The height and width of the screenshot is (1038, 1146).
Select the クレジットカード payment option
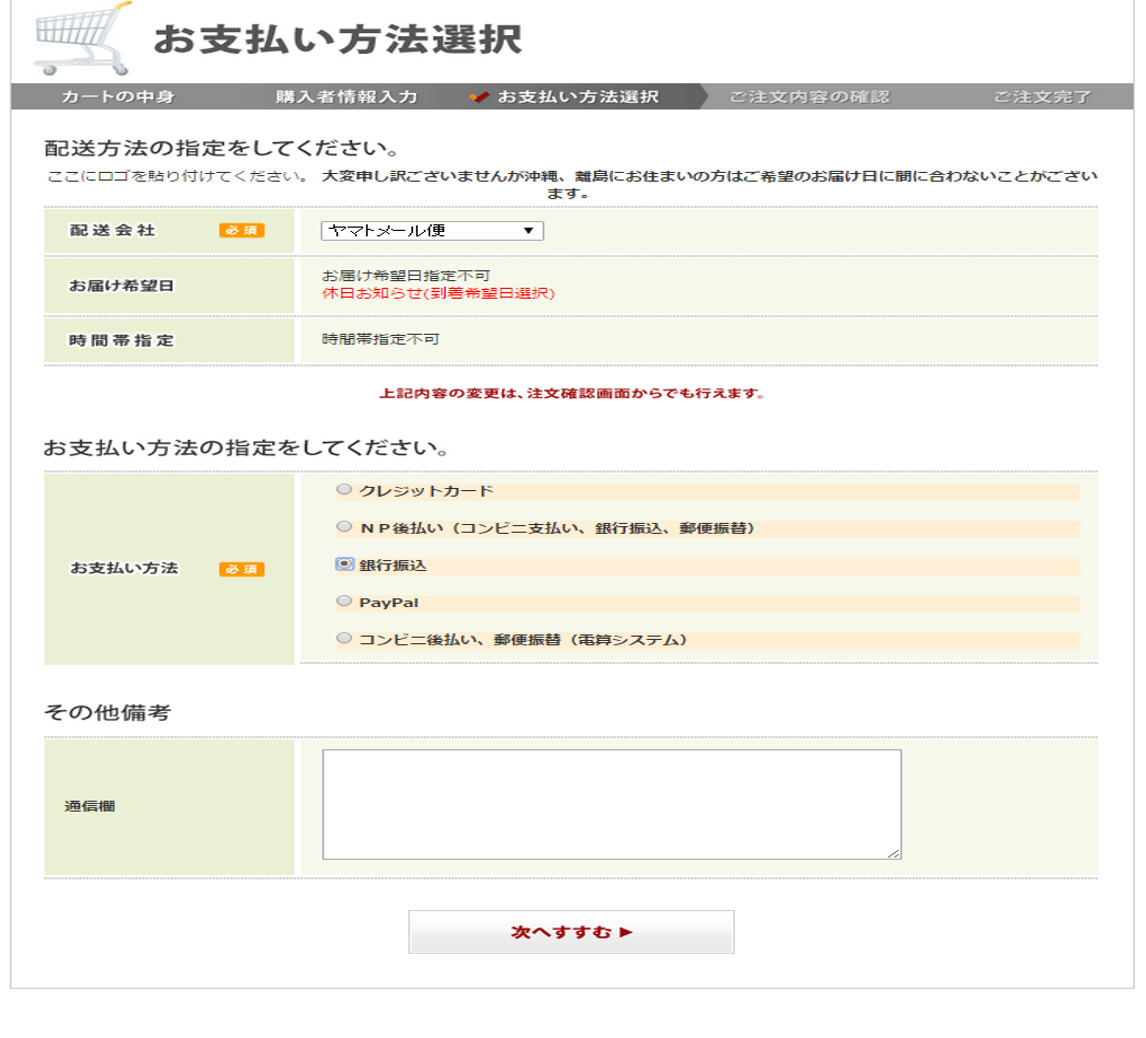click(344, 491)
